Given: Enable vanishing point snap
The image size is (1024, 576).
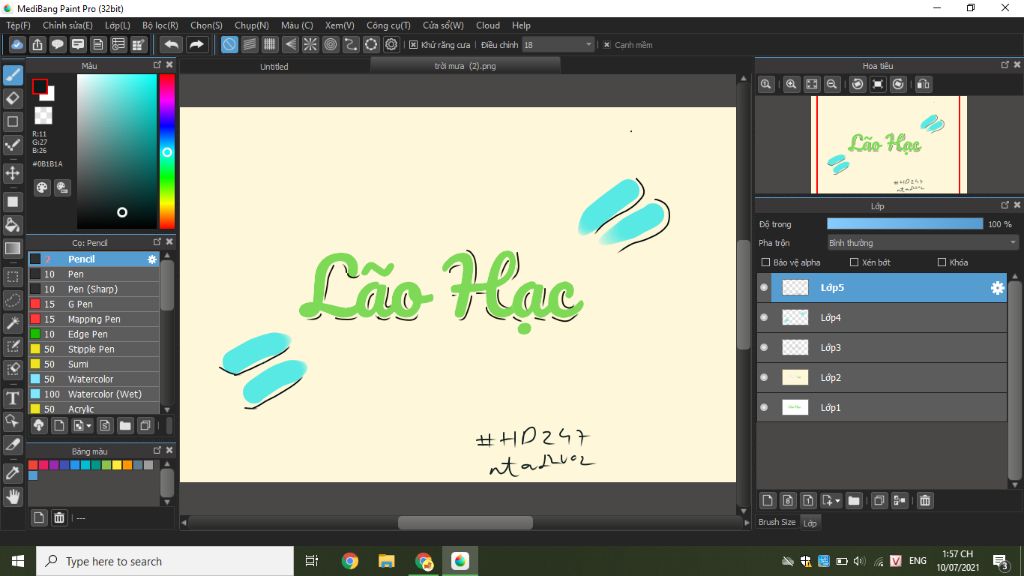Looking at the screenshot, I should [x=290, y=44].
